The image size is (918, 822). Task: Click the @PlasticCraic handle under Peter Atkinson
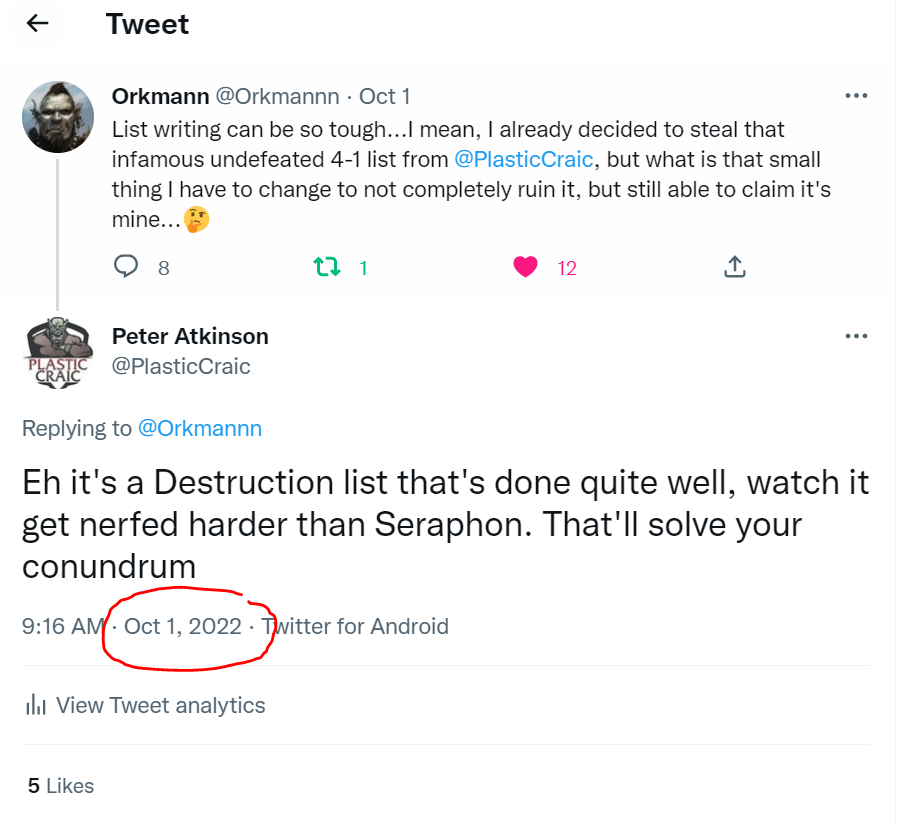point(181,366)
